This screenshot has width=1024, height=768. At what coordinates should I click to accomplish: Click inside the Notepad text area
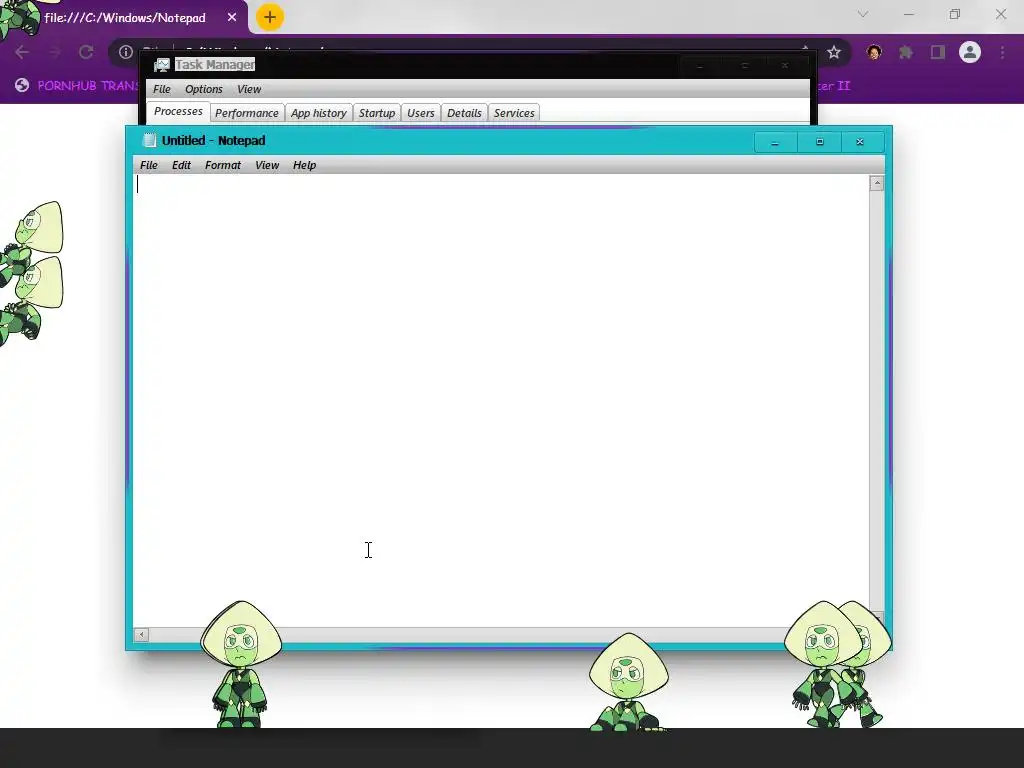[501, 400]
